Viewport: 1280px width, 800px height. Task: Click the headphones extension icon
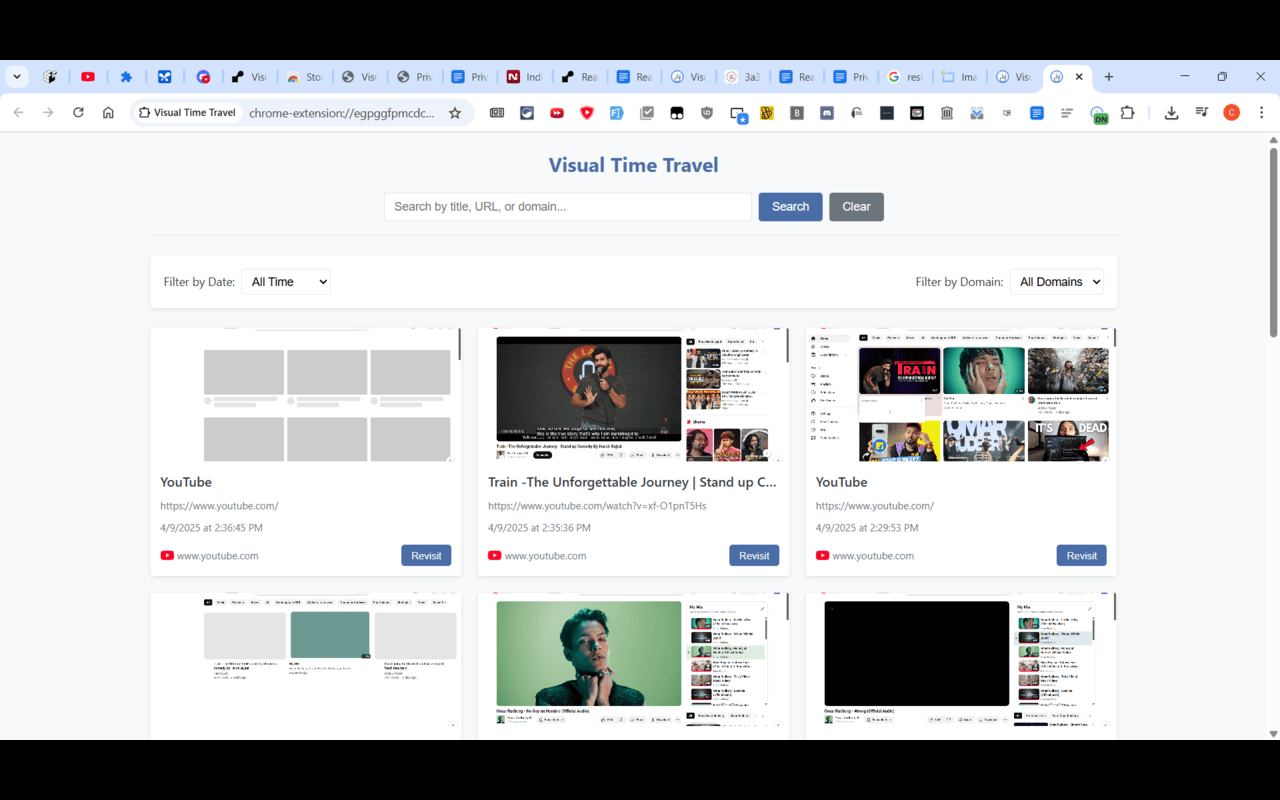pos(857,113)
